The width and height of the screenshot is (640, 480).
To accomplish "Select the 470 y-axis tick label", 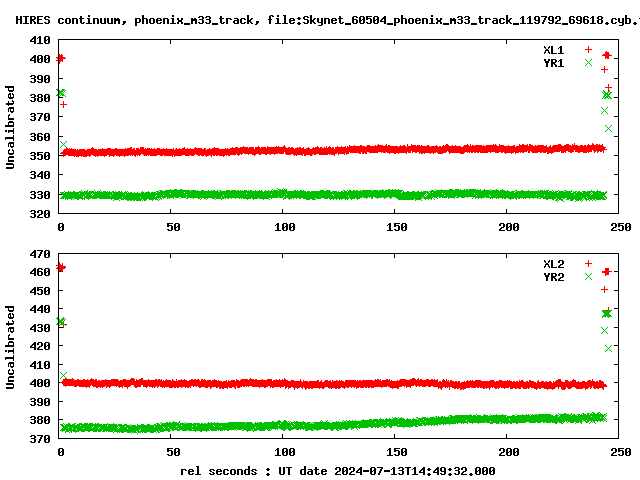I will coord(40,254).
